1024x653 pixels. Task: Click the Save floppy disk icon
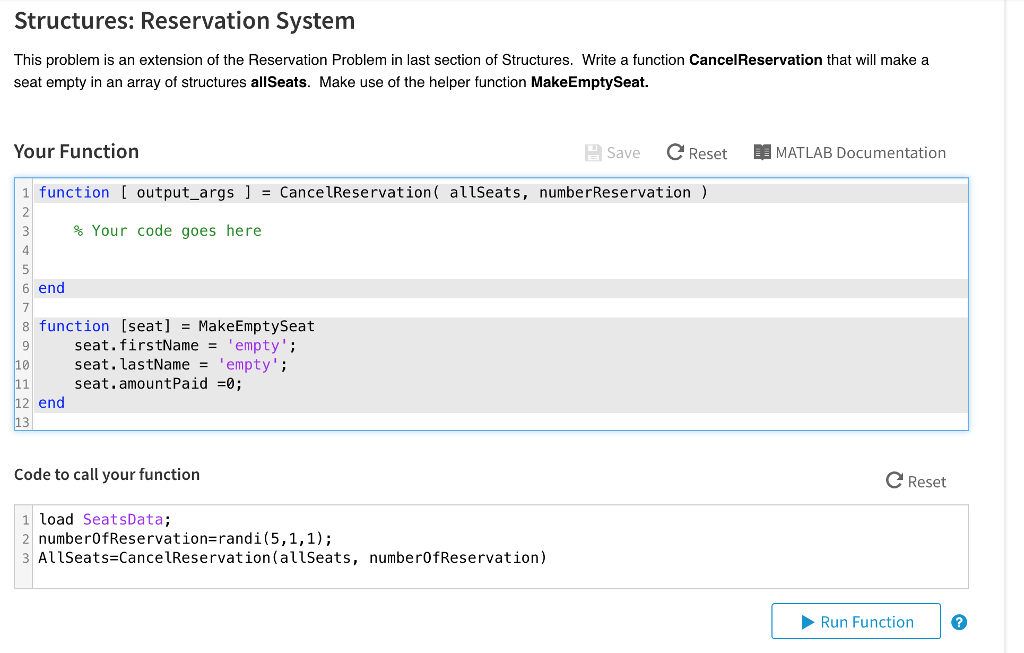point(593,153)
